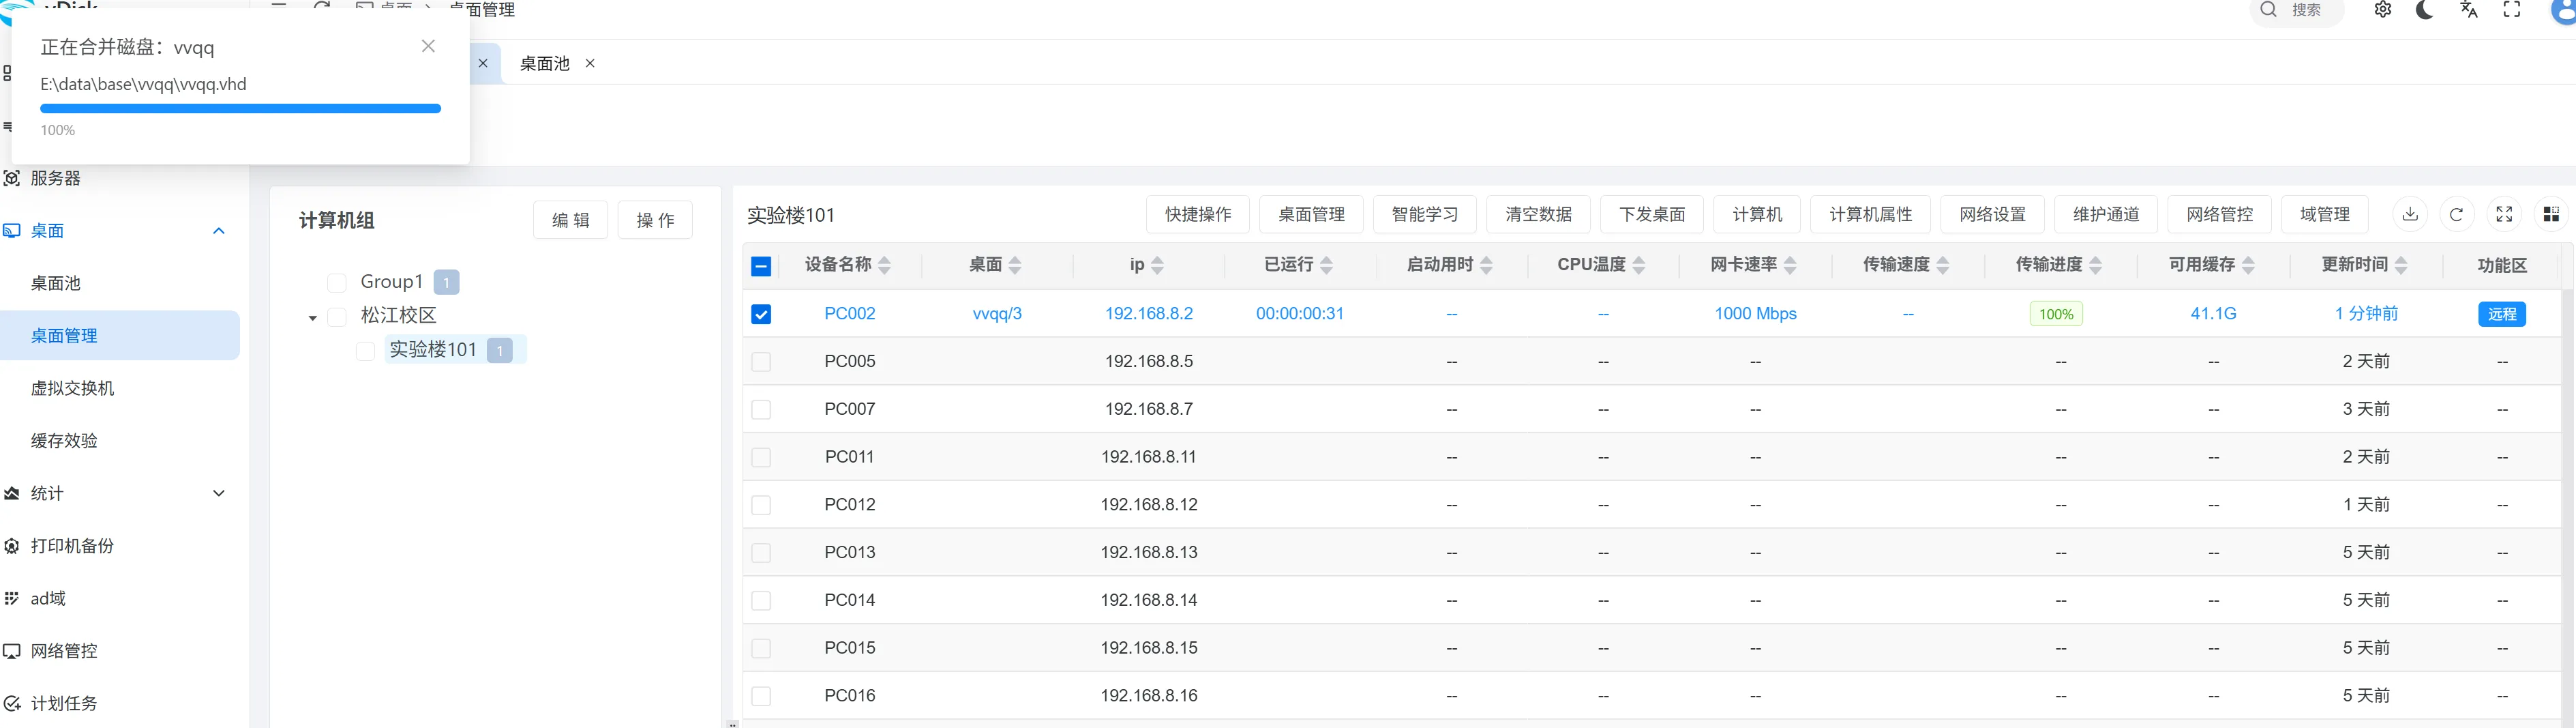The image size is (2576, 728).
Task: Sort by CPU温度 column arrows
Action: pos(1639,265)
